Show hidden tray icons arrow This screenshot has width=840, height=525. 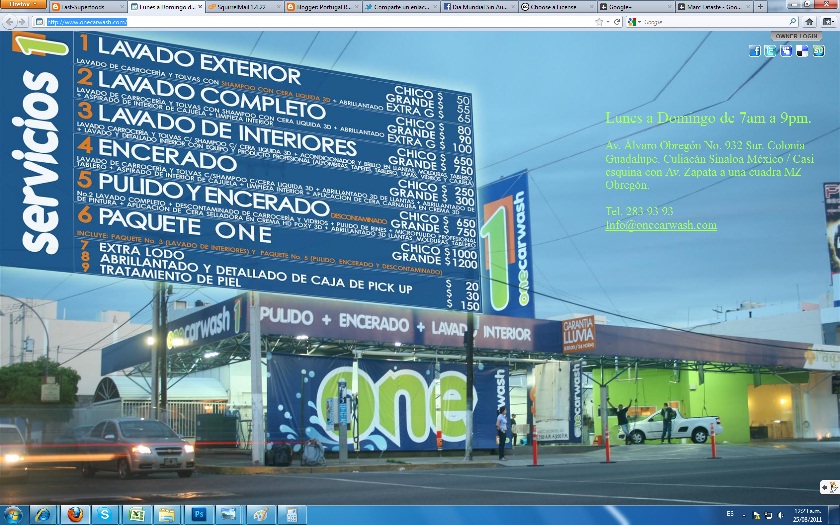tap(744, 515)
